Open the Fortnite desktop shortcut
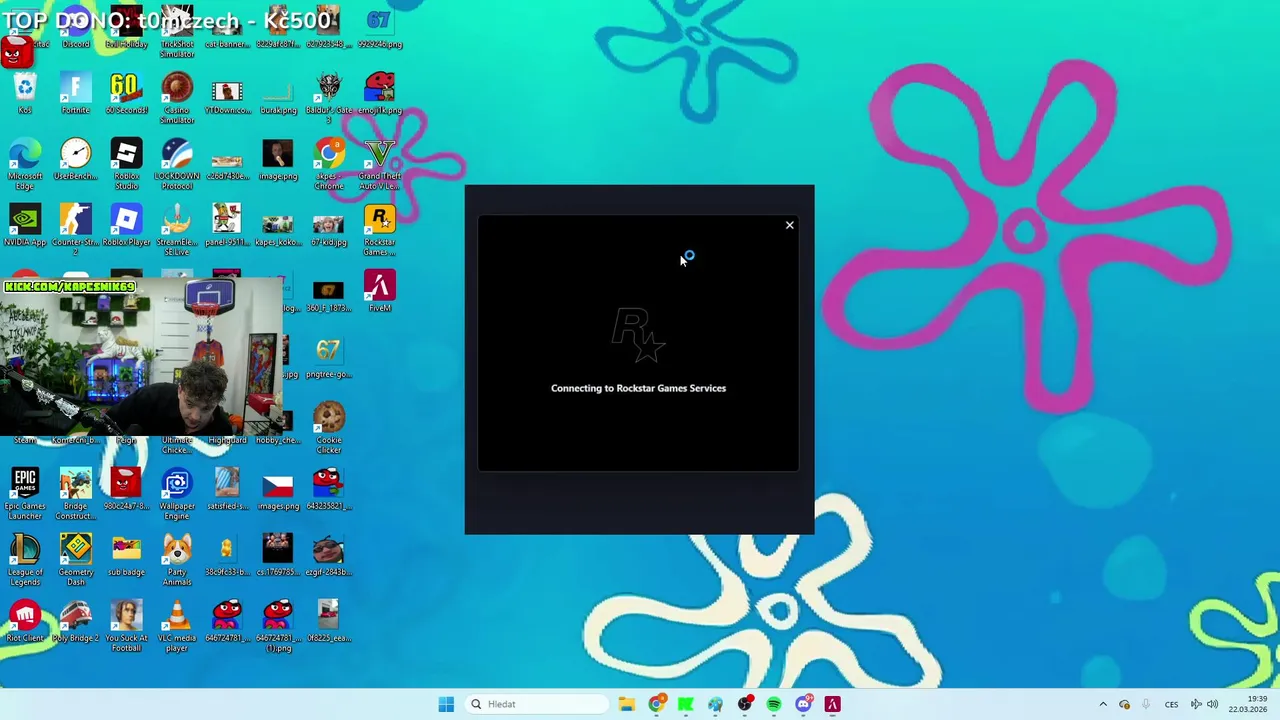This screenshot has height=720, width=1280. click(75, 93)
